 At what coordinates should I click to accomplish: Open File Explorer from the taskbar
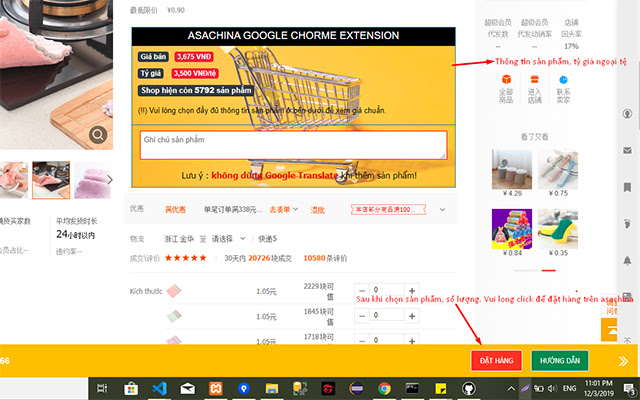point(272,388)
